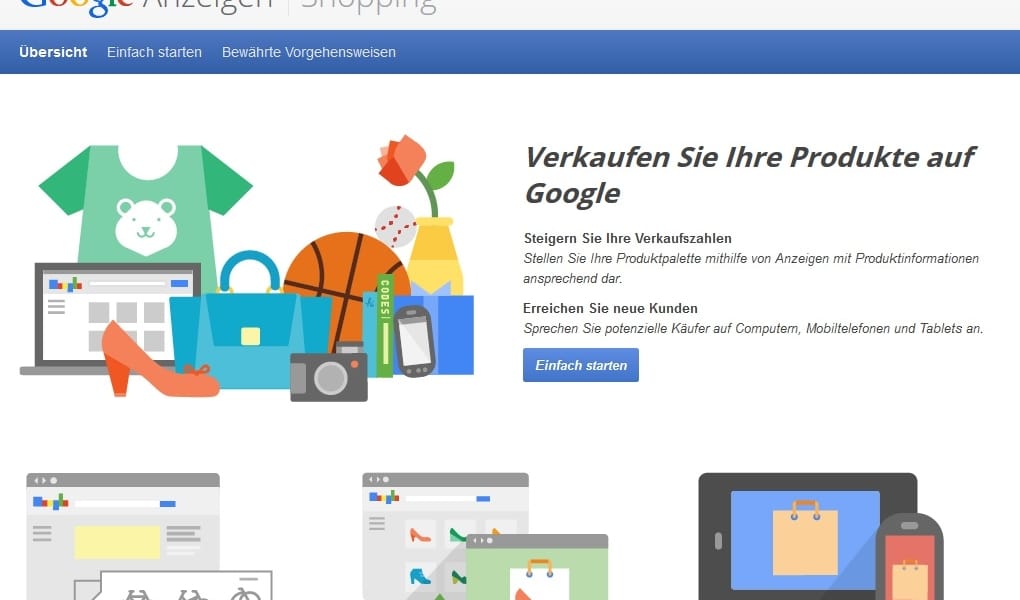
Task: Click the text Erreichen Sie neue Kunden
Action: point(610,308)
